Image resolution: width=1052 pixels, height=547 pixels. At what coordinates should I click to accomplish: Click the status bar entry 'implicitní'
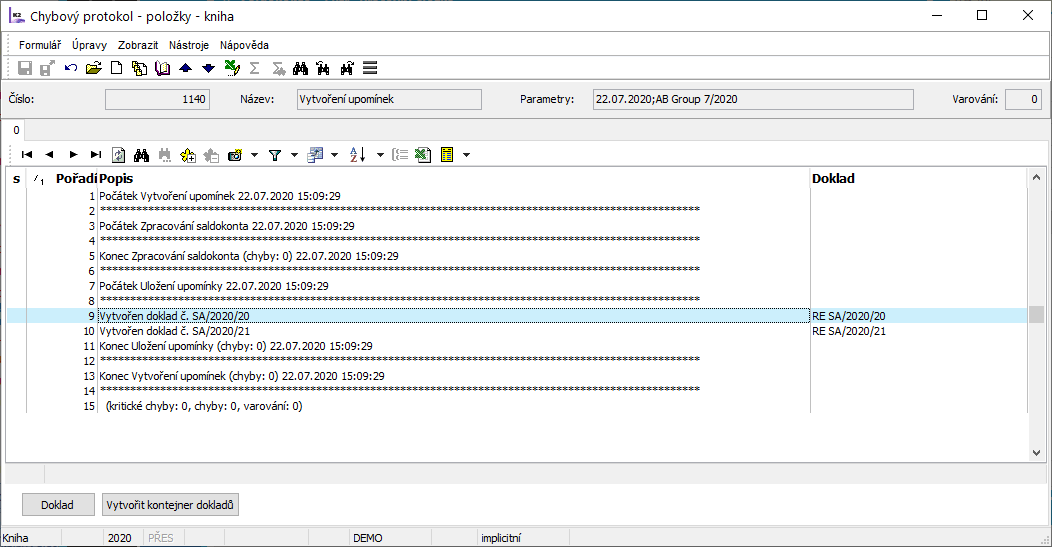(501, 538)
